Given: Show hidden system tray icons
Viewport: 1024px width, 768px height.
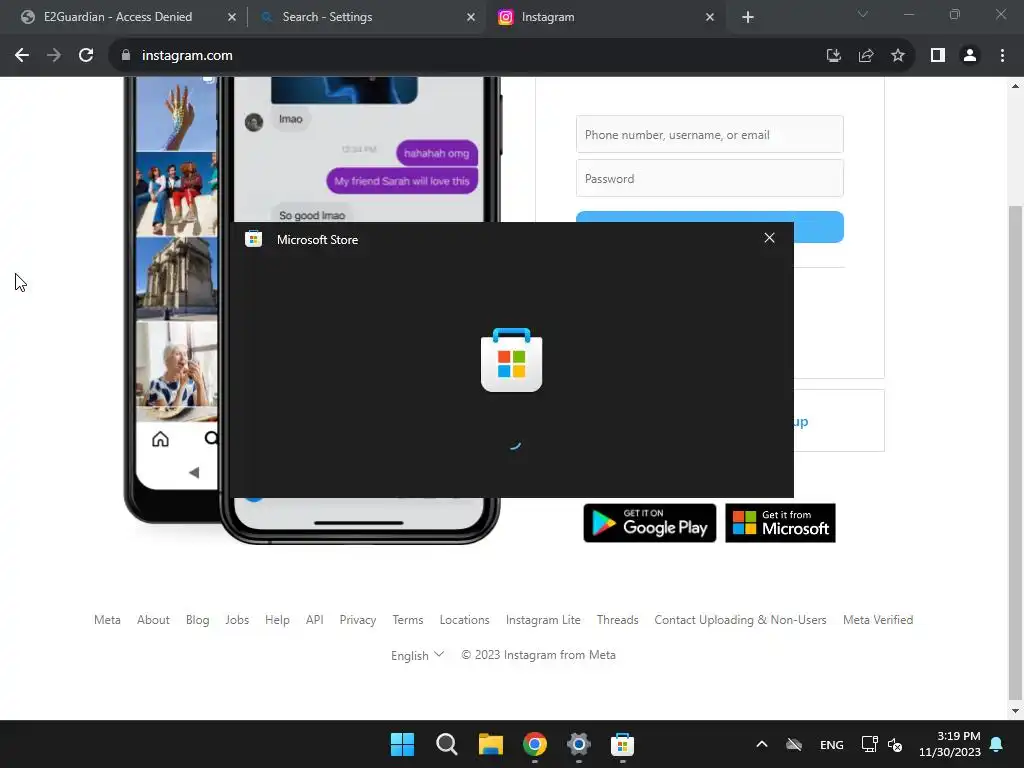Looking at the screenshot, I should tap(761, 744).
